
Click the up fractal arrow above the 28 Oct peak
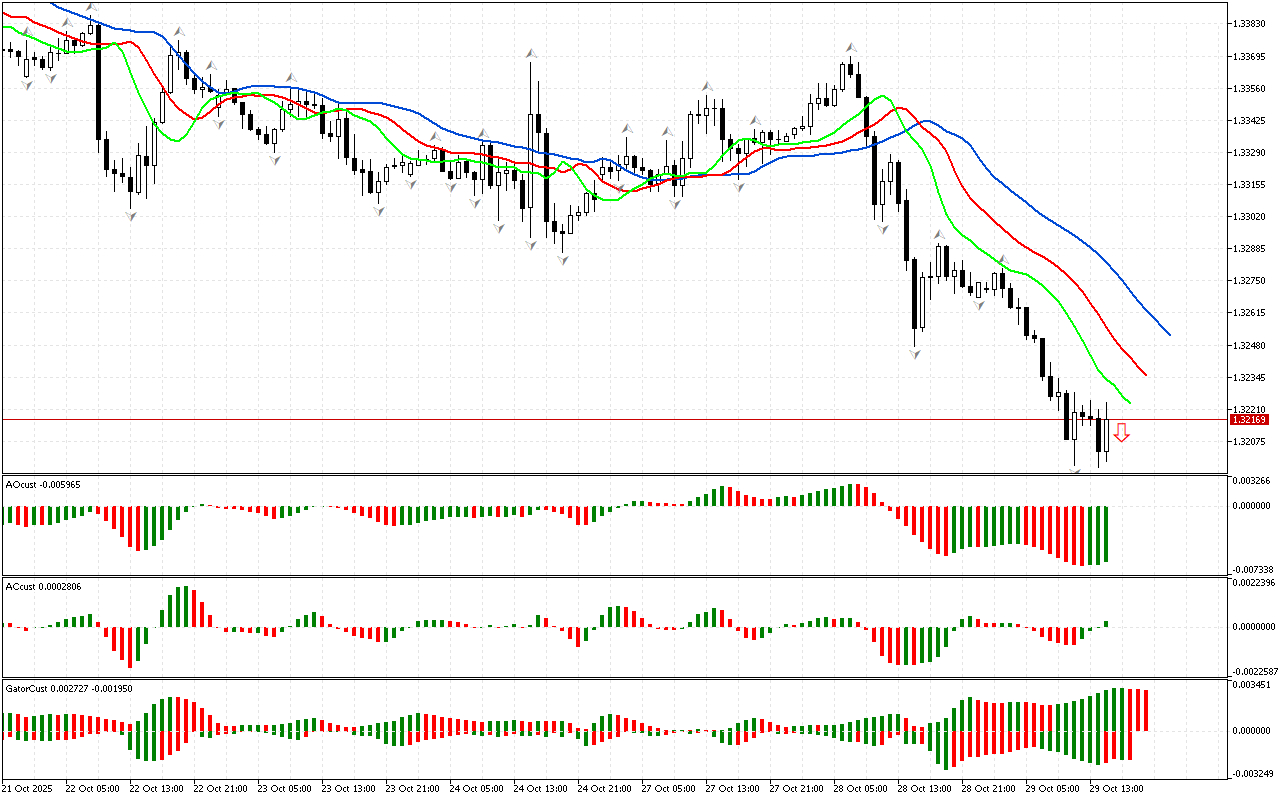click(x=851, y=46)
